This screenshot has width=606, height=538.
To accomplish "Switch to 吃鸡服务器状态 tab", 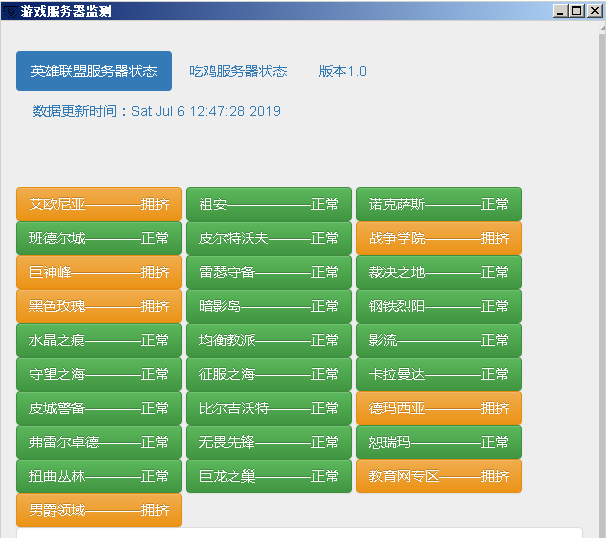I will click(238, 71).
